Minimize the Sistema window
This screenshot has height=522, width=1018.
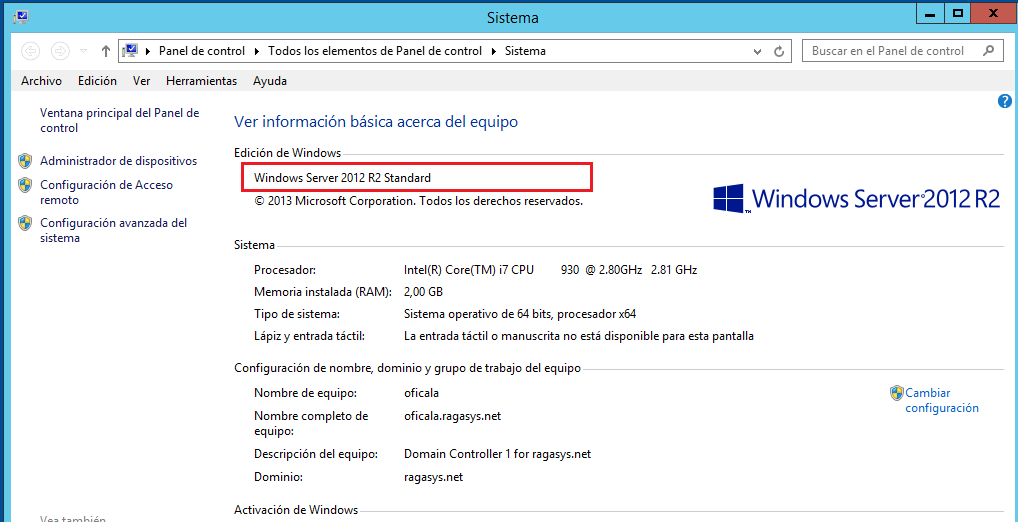click(932, 13)
